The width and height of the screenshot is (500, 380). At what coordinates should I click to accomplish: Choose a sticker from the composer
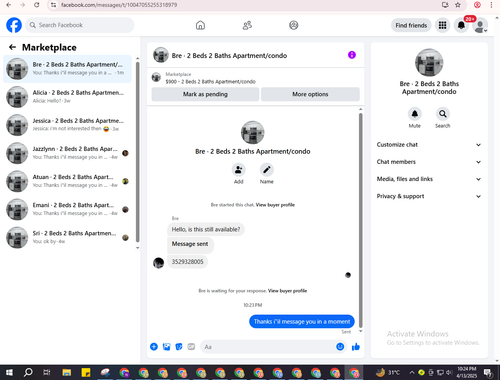point(179,347)
